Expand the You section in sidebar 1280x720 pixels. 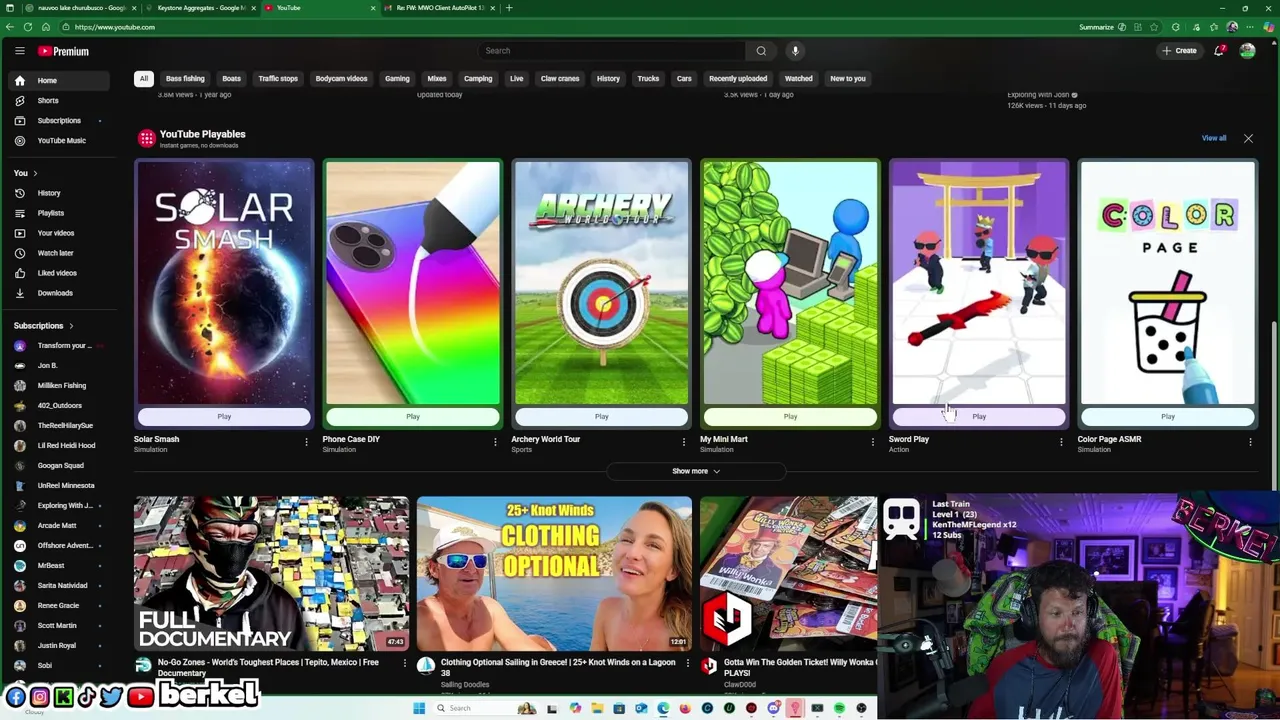(25, 173)
